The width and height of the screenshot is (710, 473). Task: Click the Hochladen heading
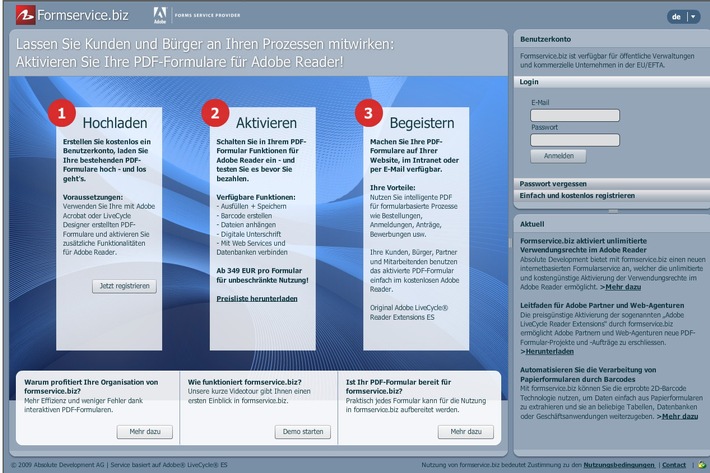point(115,123)
